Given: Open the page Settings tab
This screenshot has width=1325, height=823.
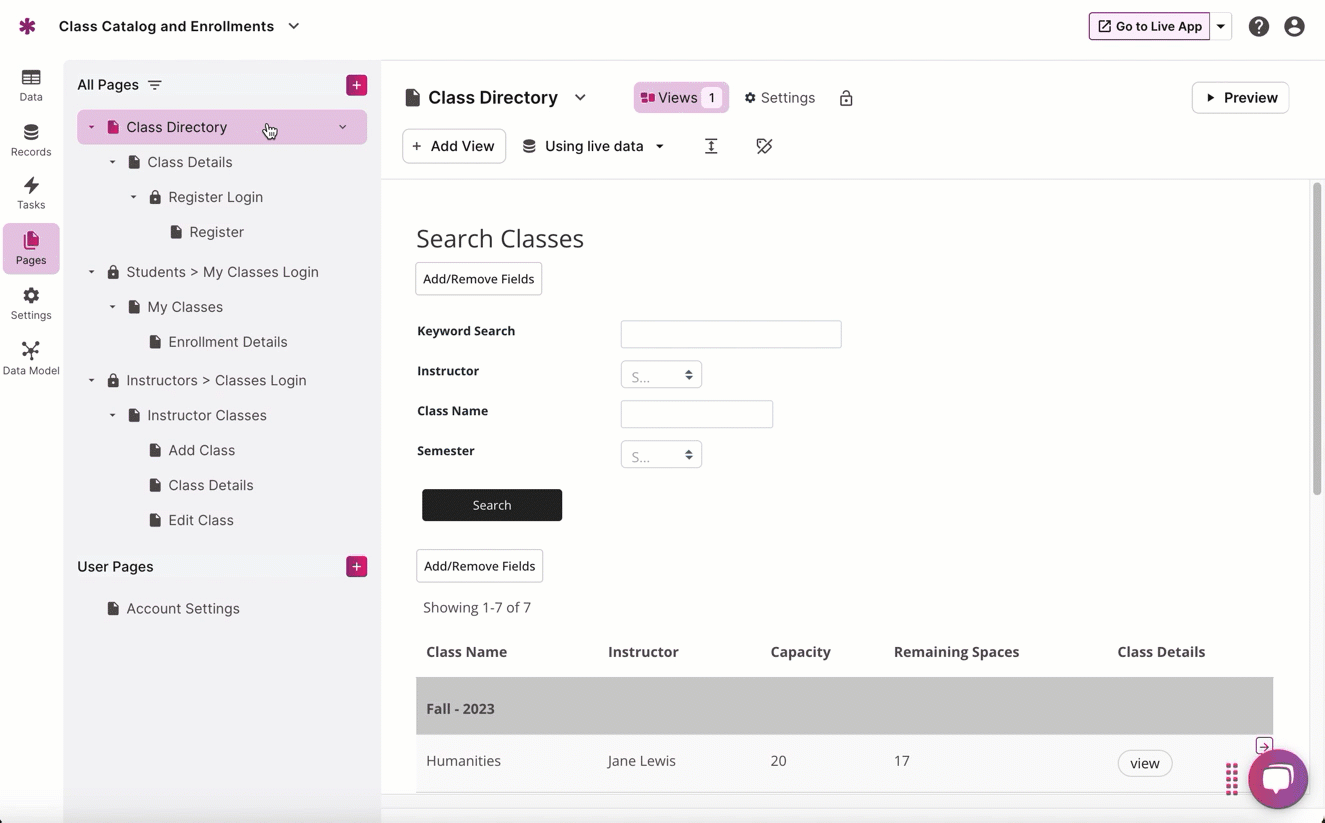Looking at the screenshot, I should pyautogui.click(x=779, y=98).
